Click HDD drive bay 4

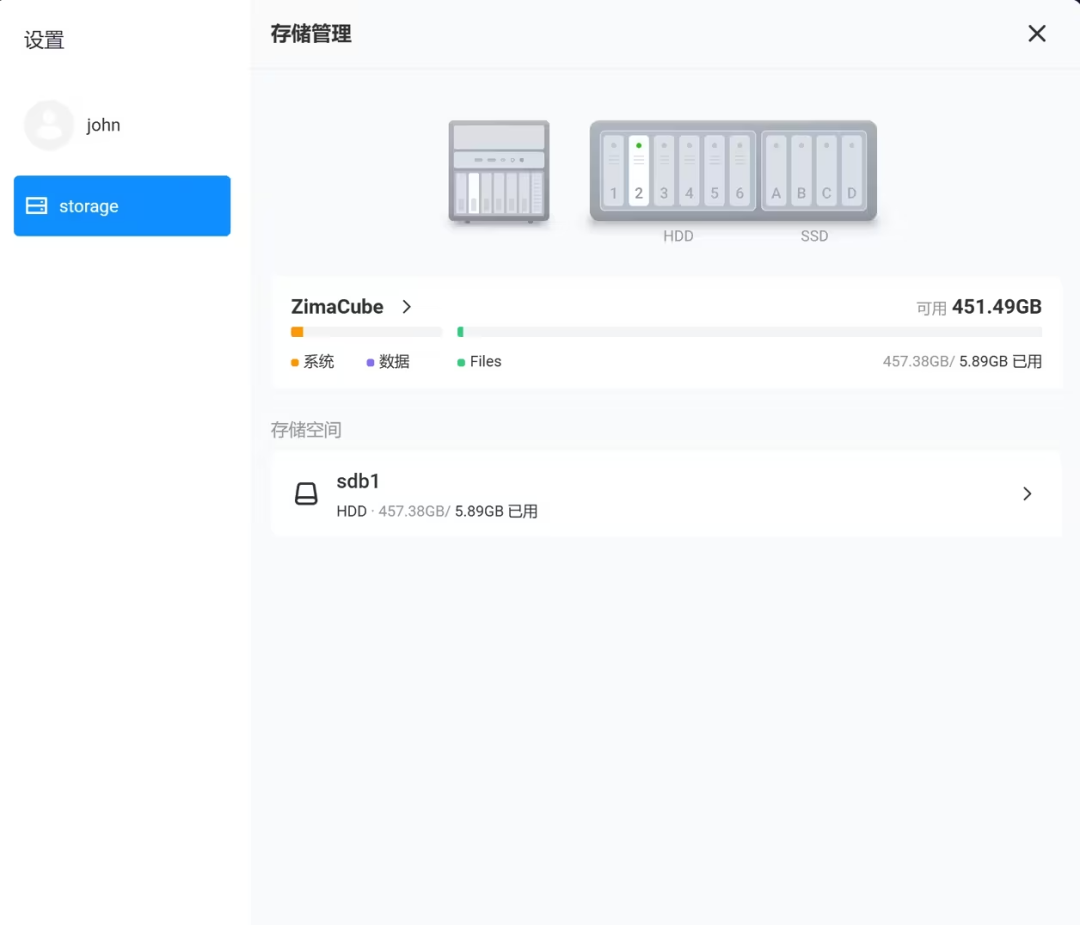(689, 171)
